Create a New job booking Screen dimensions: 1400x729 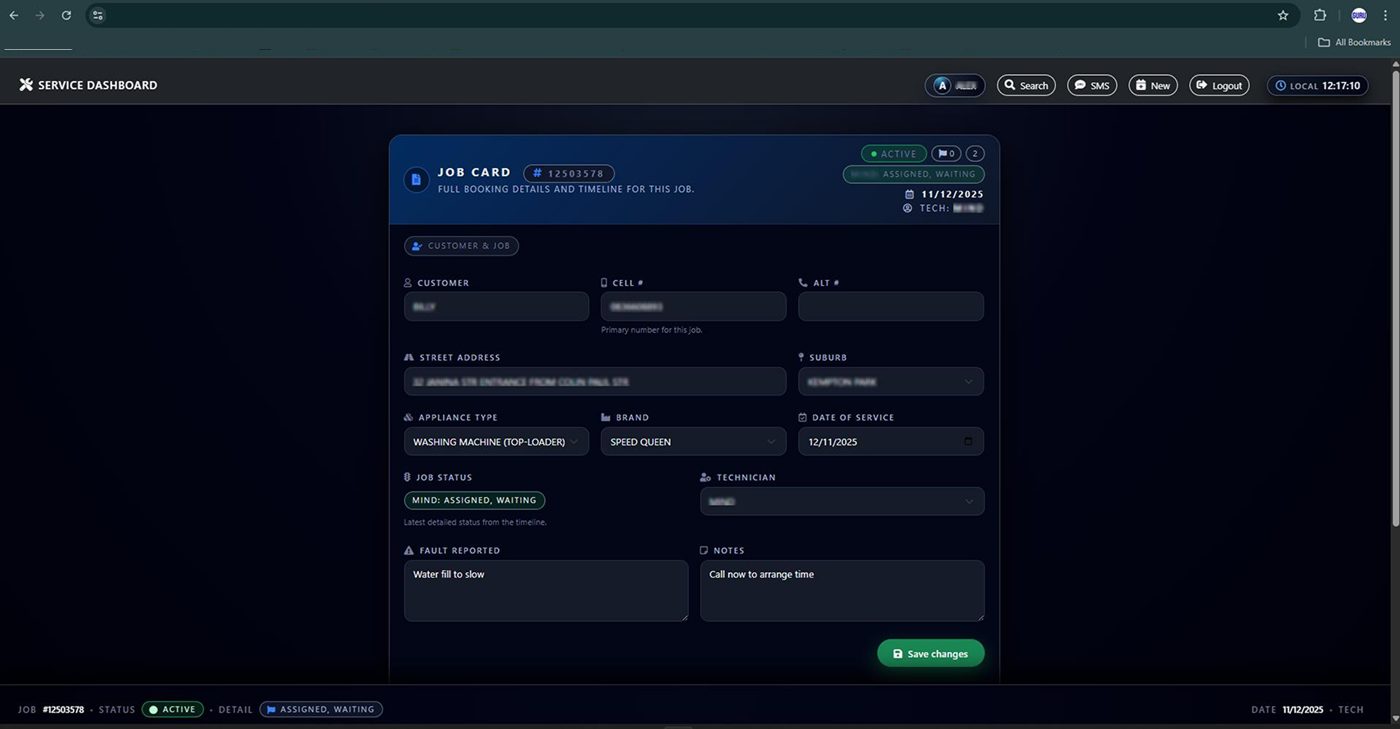1152,86
